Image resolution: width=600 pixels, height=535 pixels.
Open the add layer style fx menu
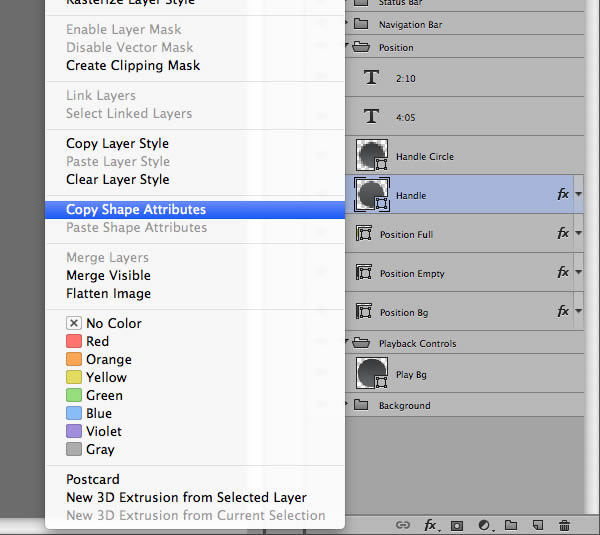pyautogui.click(x=431, y=524)
